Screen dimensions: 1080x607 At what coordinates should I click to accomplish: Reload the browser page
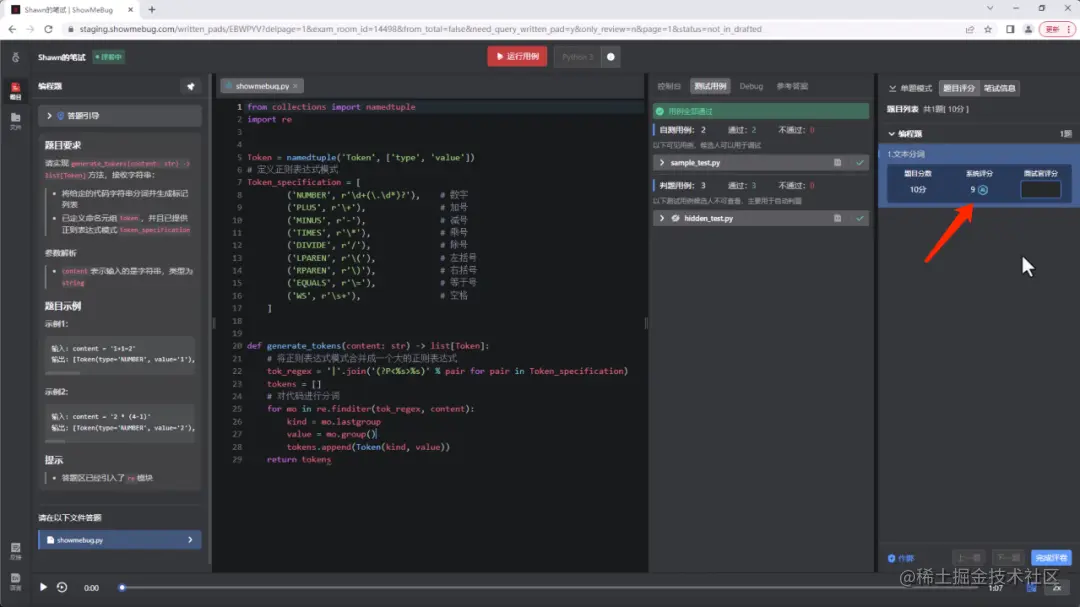(48, 29)
